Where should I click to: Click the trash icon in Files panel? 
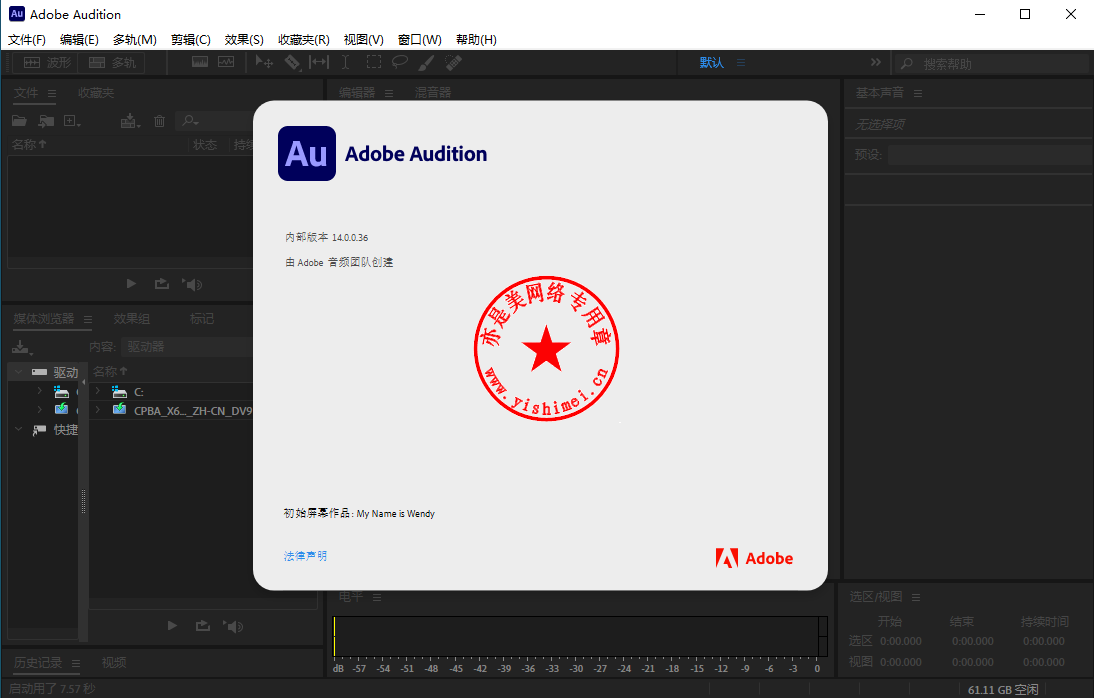pos(159,121)
